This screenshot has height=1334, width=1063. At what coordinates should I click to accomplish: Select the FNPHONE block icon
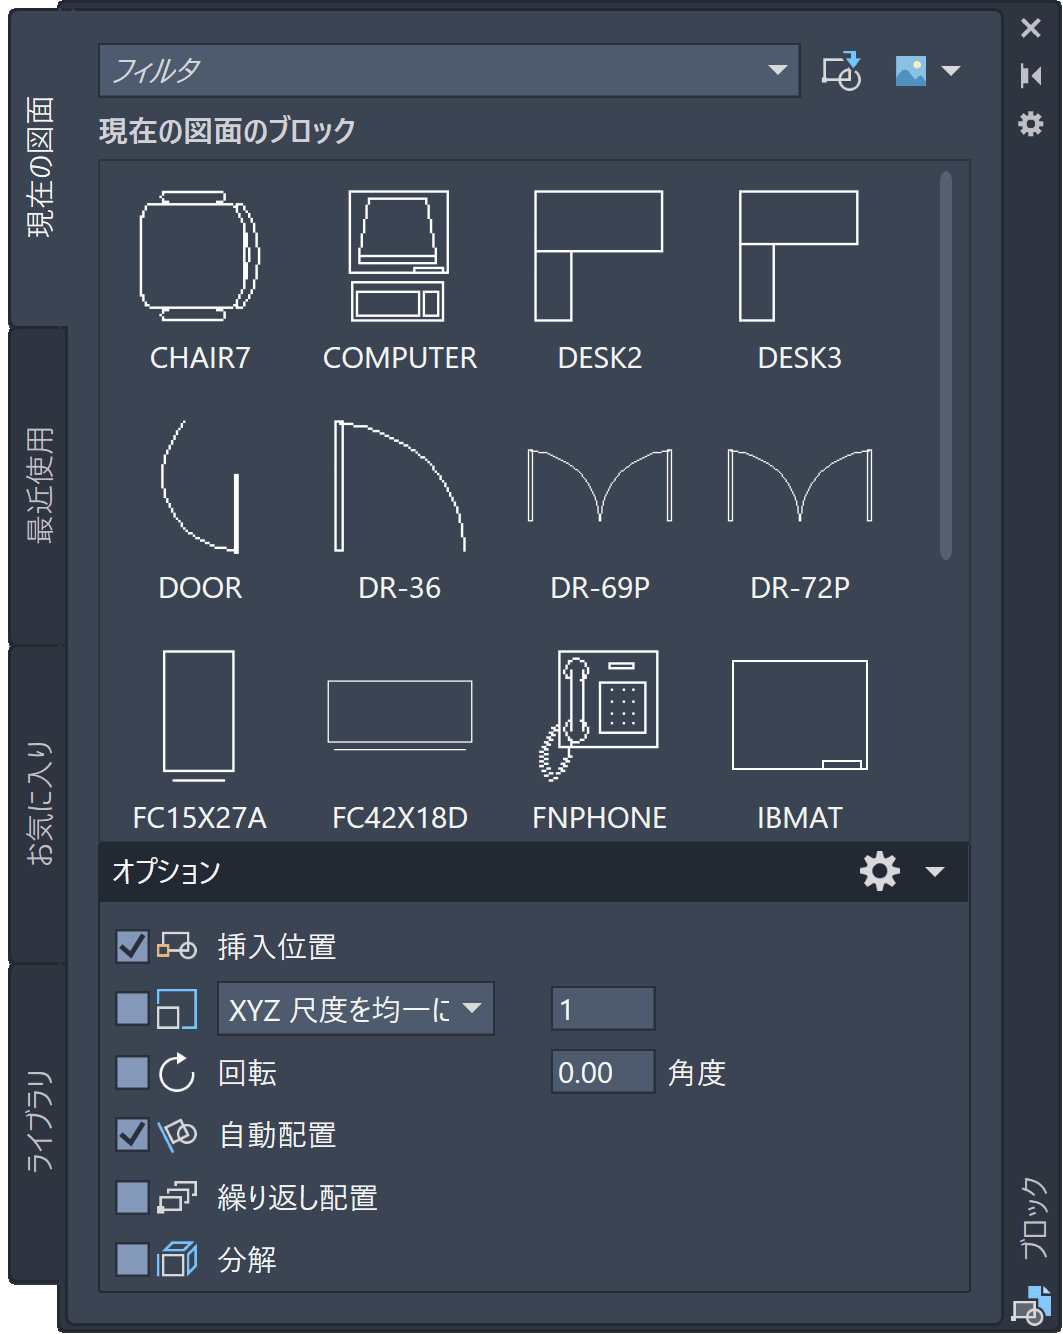pos(599,714)
